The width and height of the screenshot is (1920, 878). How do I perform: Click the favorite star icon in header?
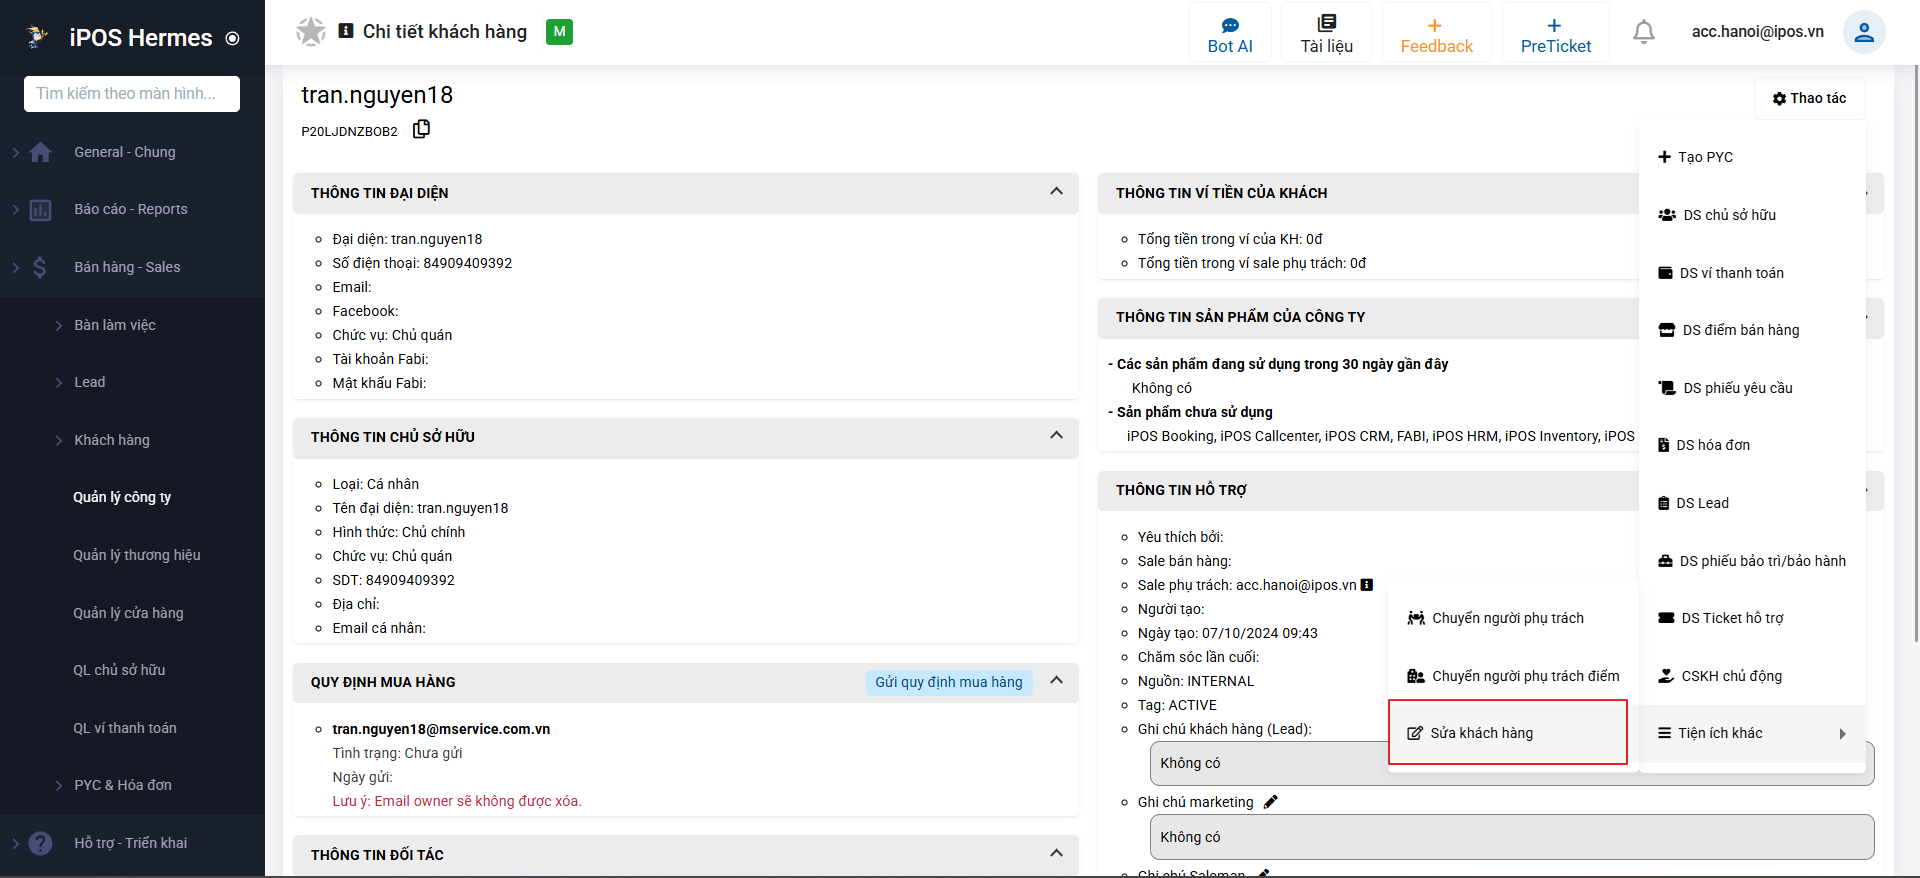click(311, 32)
